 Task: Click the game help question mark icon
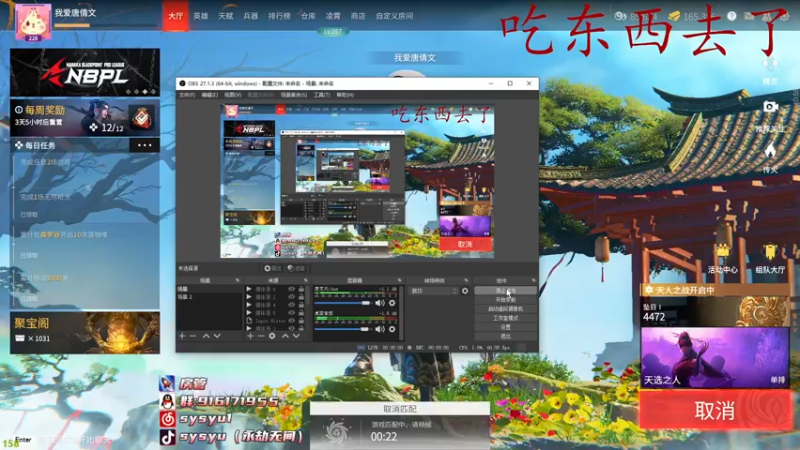click(x=732, y=16)
